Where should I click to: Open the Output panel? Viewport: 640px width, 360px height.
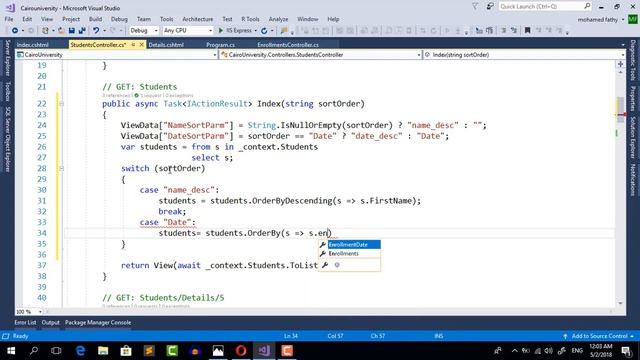pyautogui.click(x=51, y=322)
